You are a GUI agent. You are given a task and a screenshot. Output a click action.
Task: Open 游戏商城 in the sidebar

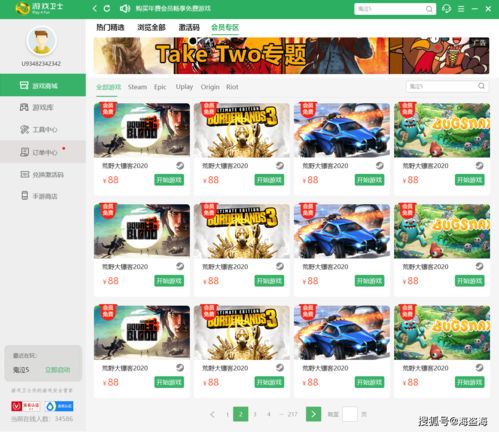pyautogui.click(x=43, y=85)
